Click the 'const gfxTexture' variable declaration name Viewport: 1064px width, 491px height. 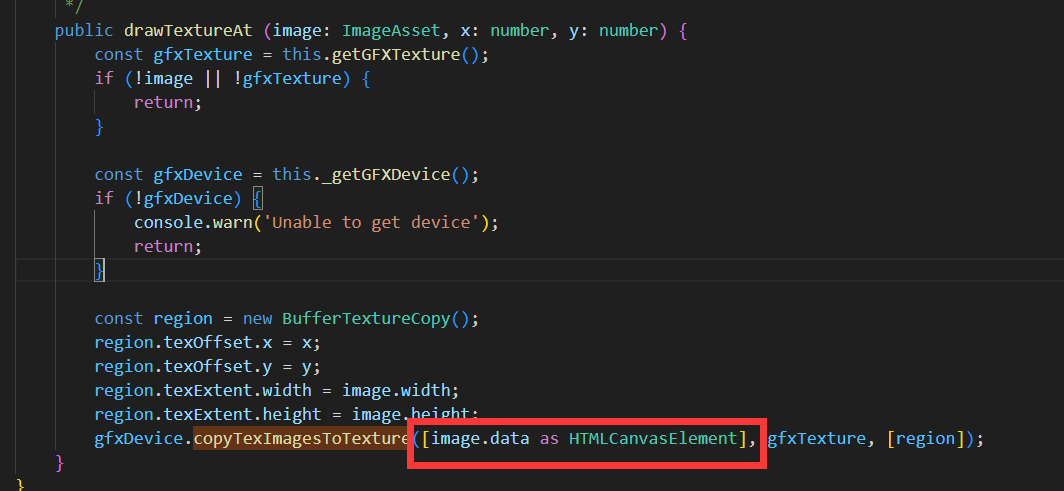coord(203,54)
